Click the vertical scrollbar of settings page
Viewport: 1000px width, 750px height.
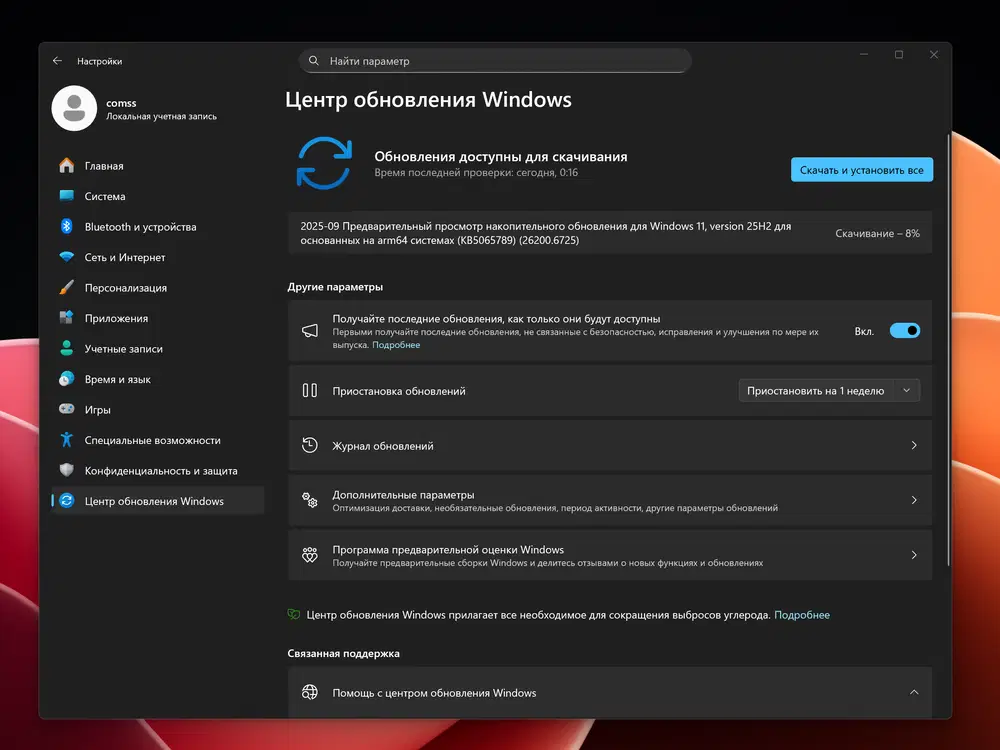[948, 349]
